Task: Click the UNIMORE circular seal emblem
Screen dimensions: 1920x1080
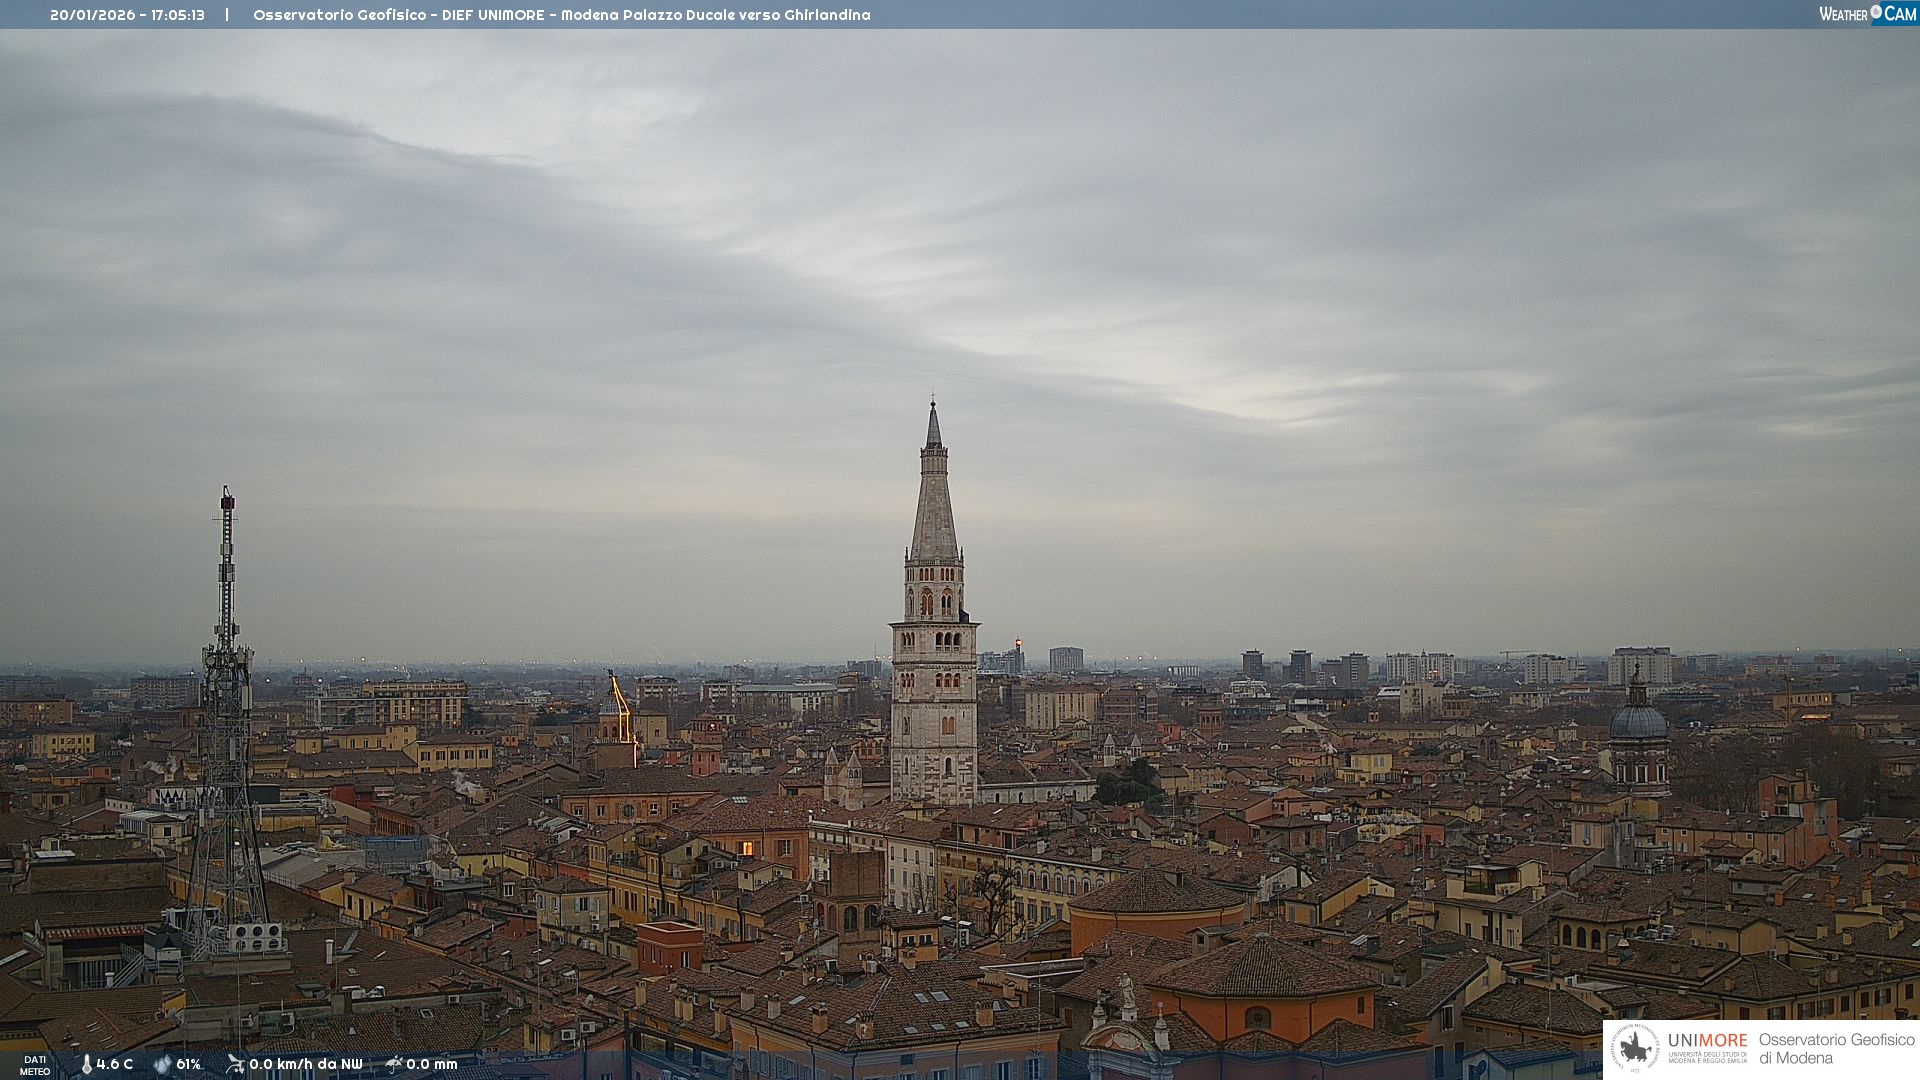Action: click(1635, 1048)
